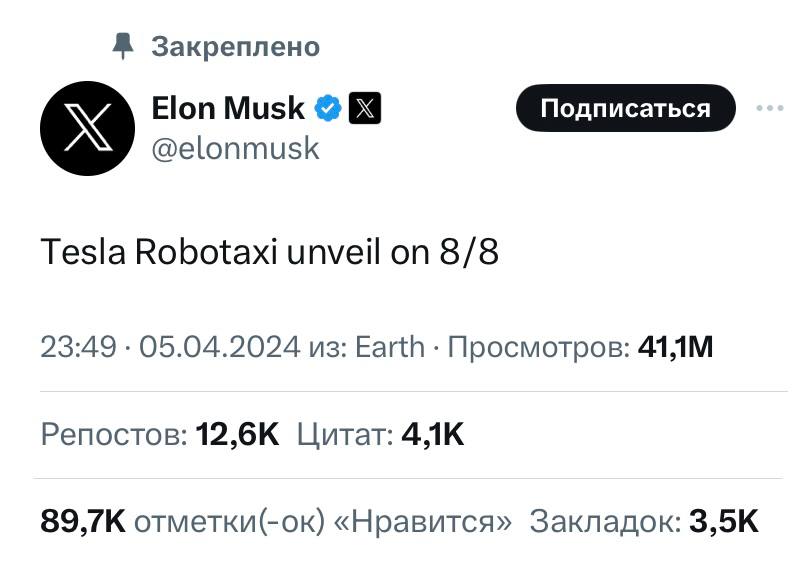Viewport: 799px width, 562px height.
Task: Click the @elonmusk handle
Action: [235, 148]
